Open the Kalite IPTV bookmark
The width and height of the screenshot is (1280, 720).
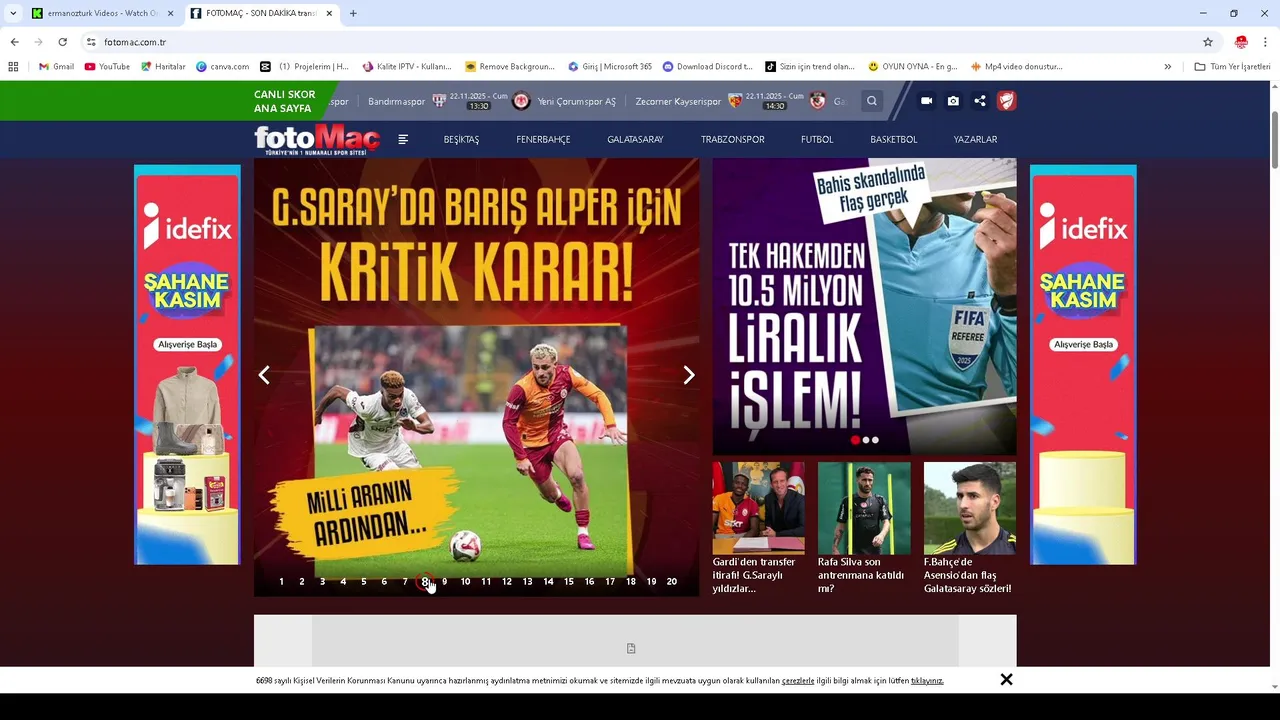[407, 67]
